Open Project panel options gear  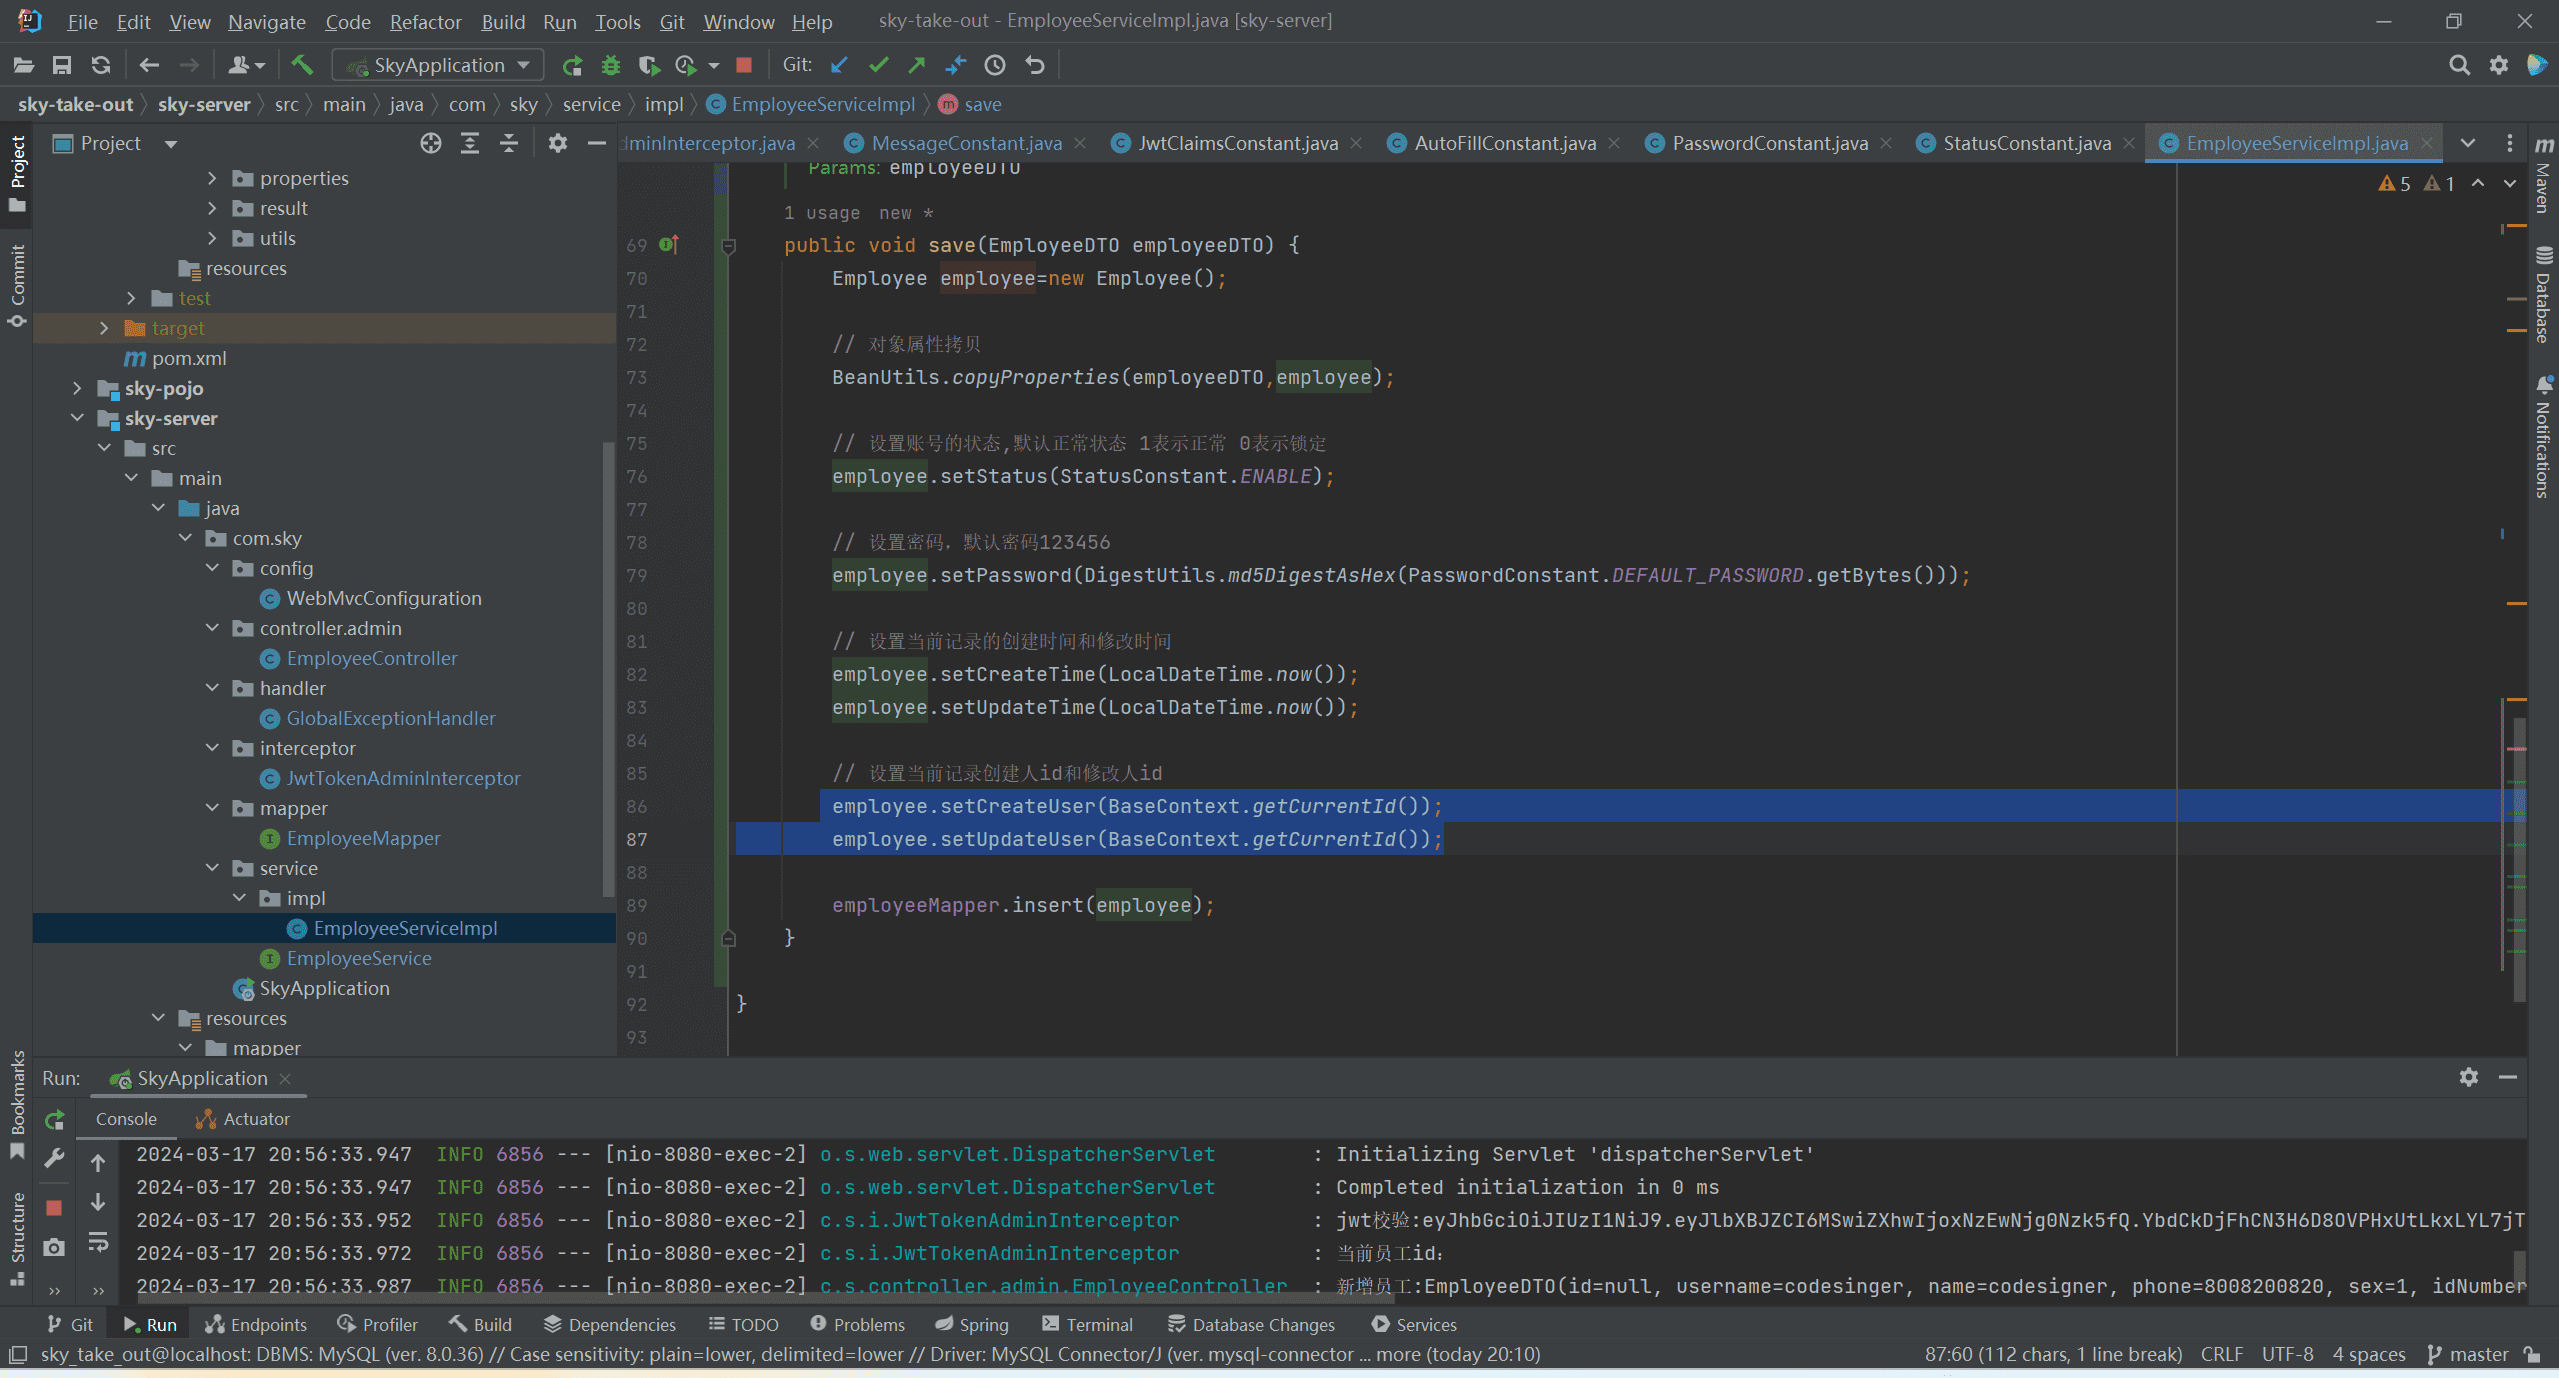558,144
